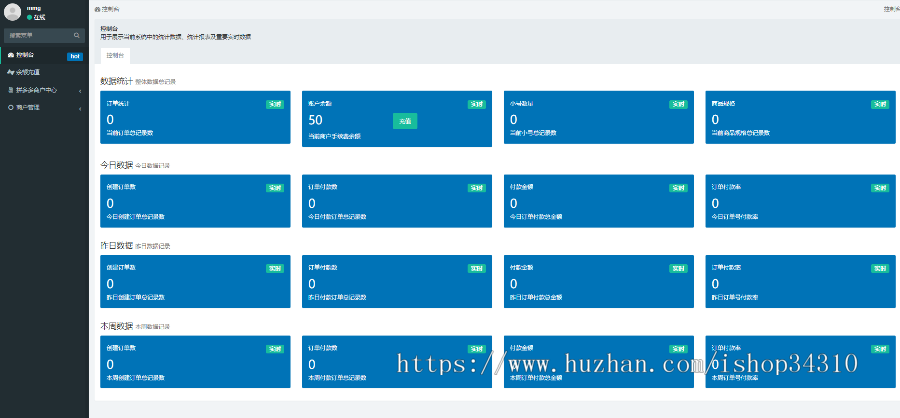Image resolution: width=900 pixels, height=418 pixels.
Task: Click the dashboard icon beside sidebar 控制台
Action: pos(11,55)
